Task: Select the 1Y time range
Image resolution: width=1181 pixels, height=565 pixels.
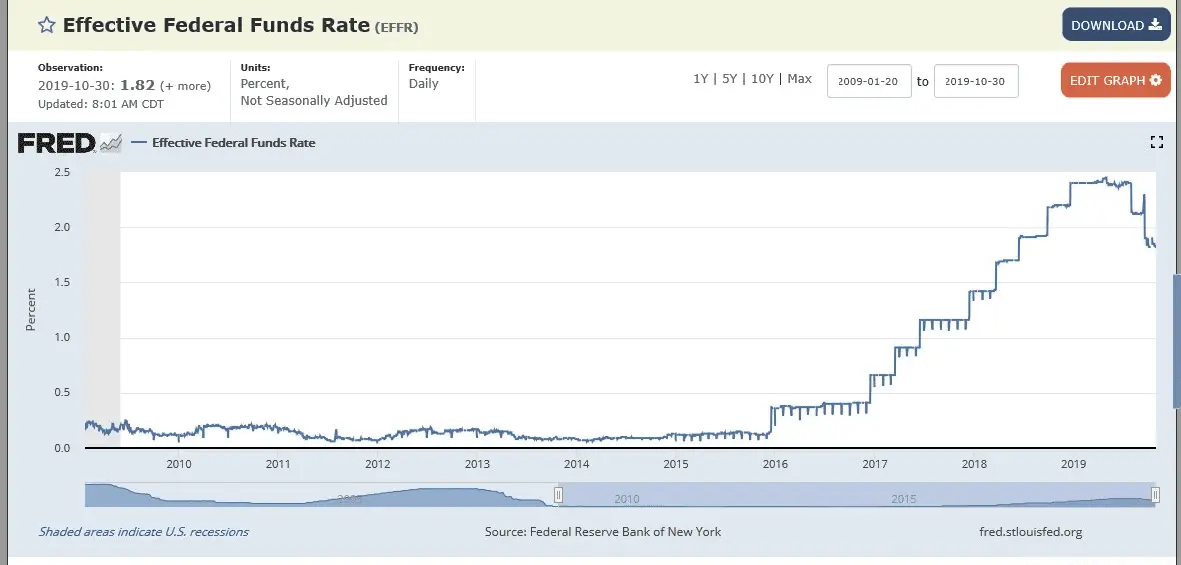Action: (x=702, y=79)
